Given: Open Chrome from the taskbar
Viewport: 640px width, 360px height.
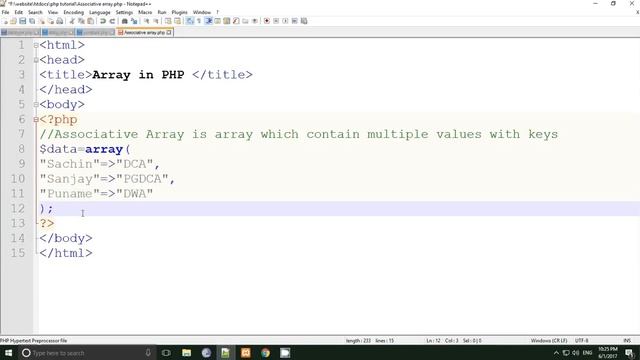Looking at the screenshot, I should tap(265, 353).
